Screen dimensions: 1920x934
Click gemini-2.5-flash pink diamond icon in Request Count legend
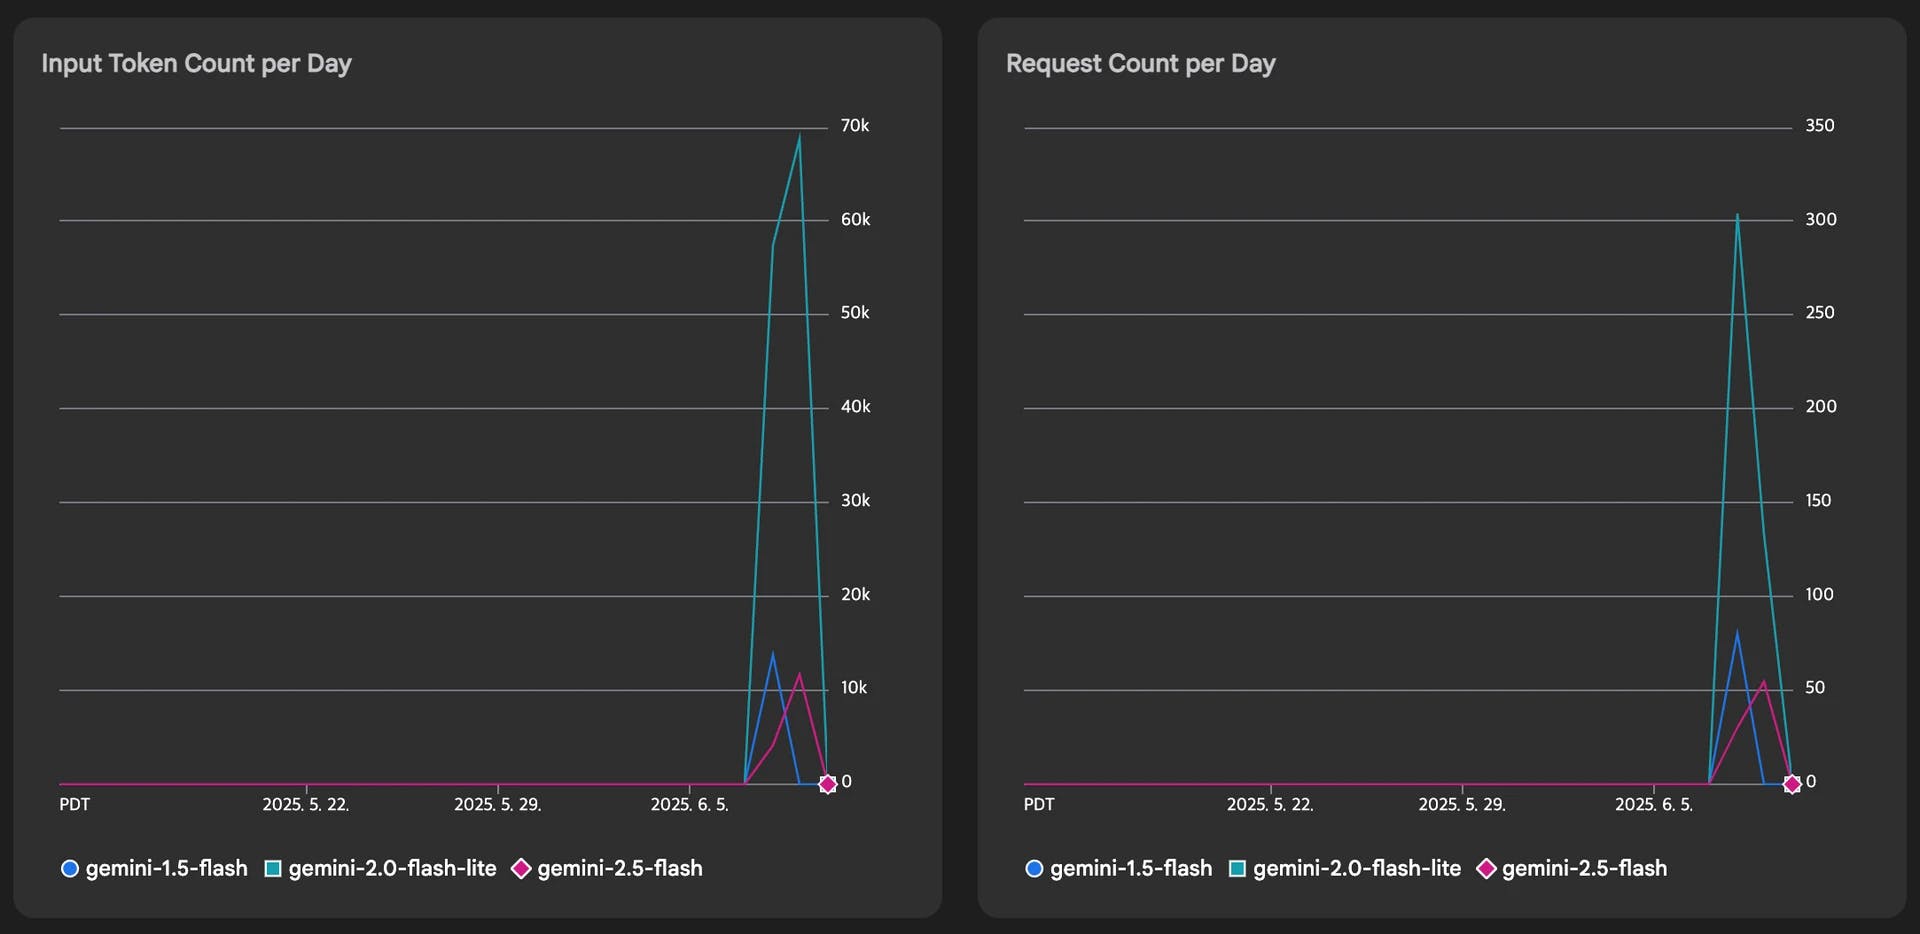(1486, 869)
